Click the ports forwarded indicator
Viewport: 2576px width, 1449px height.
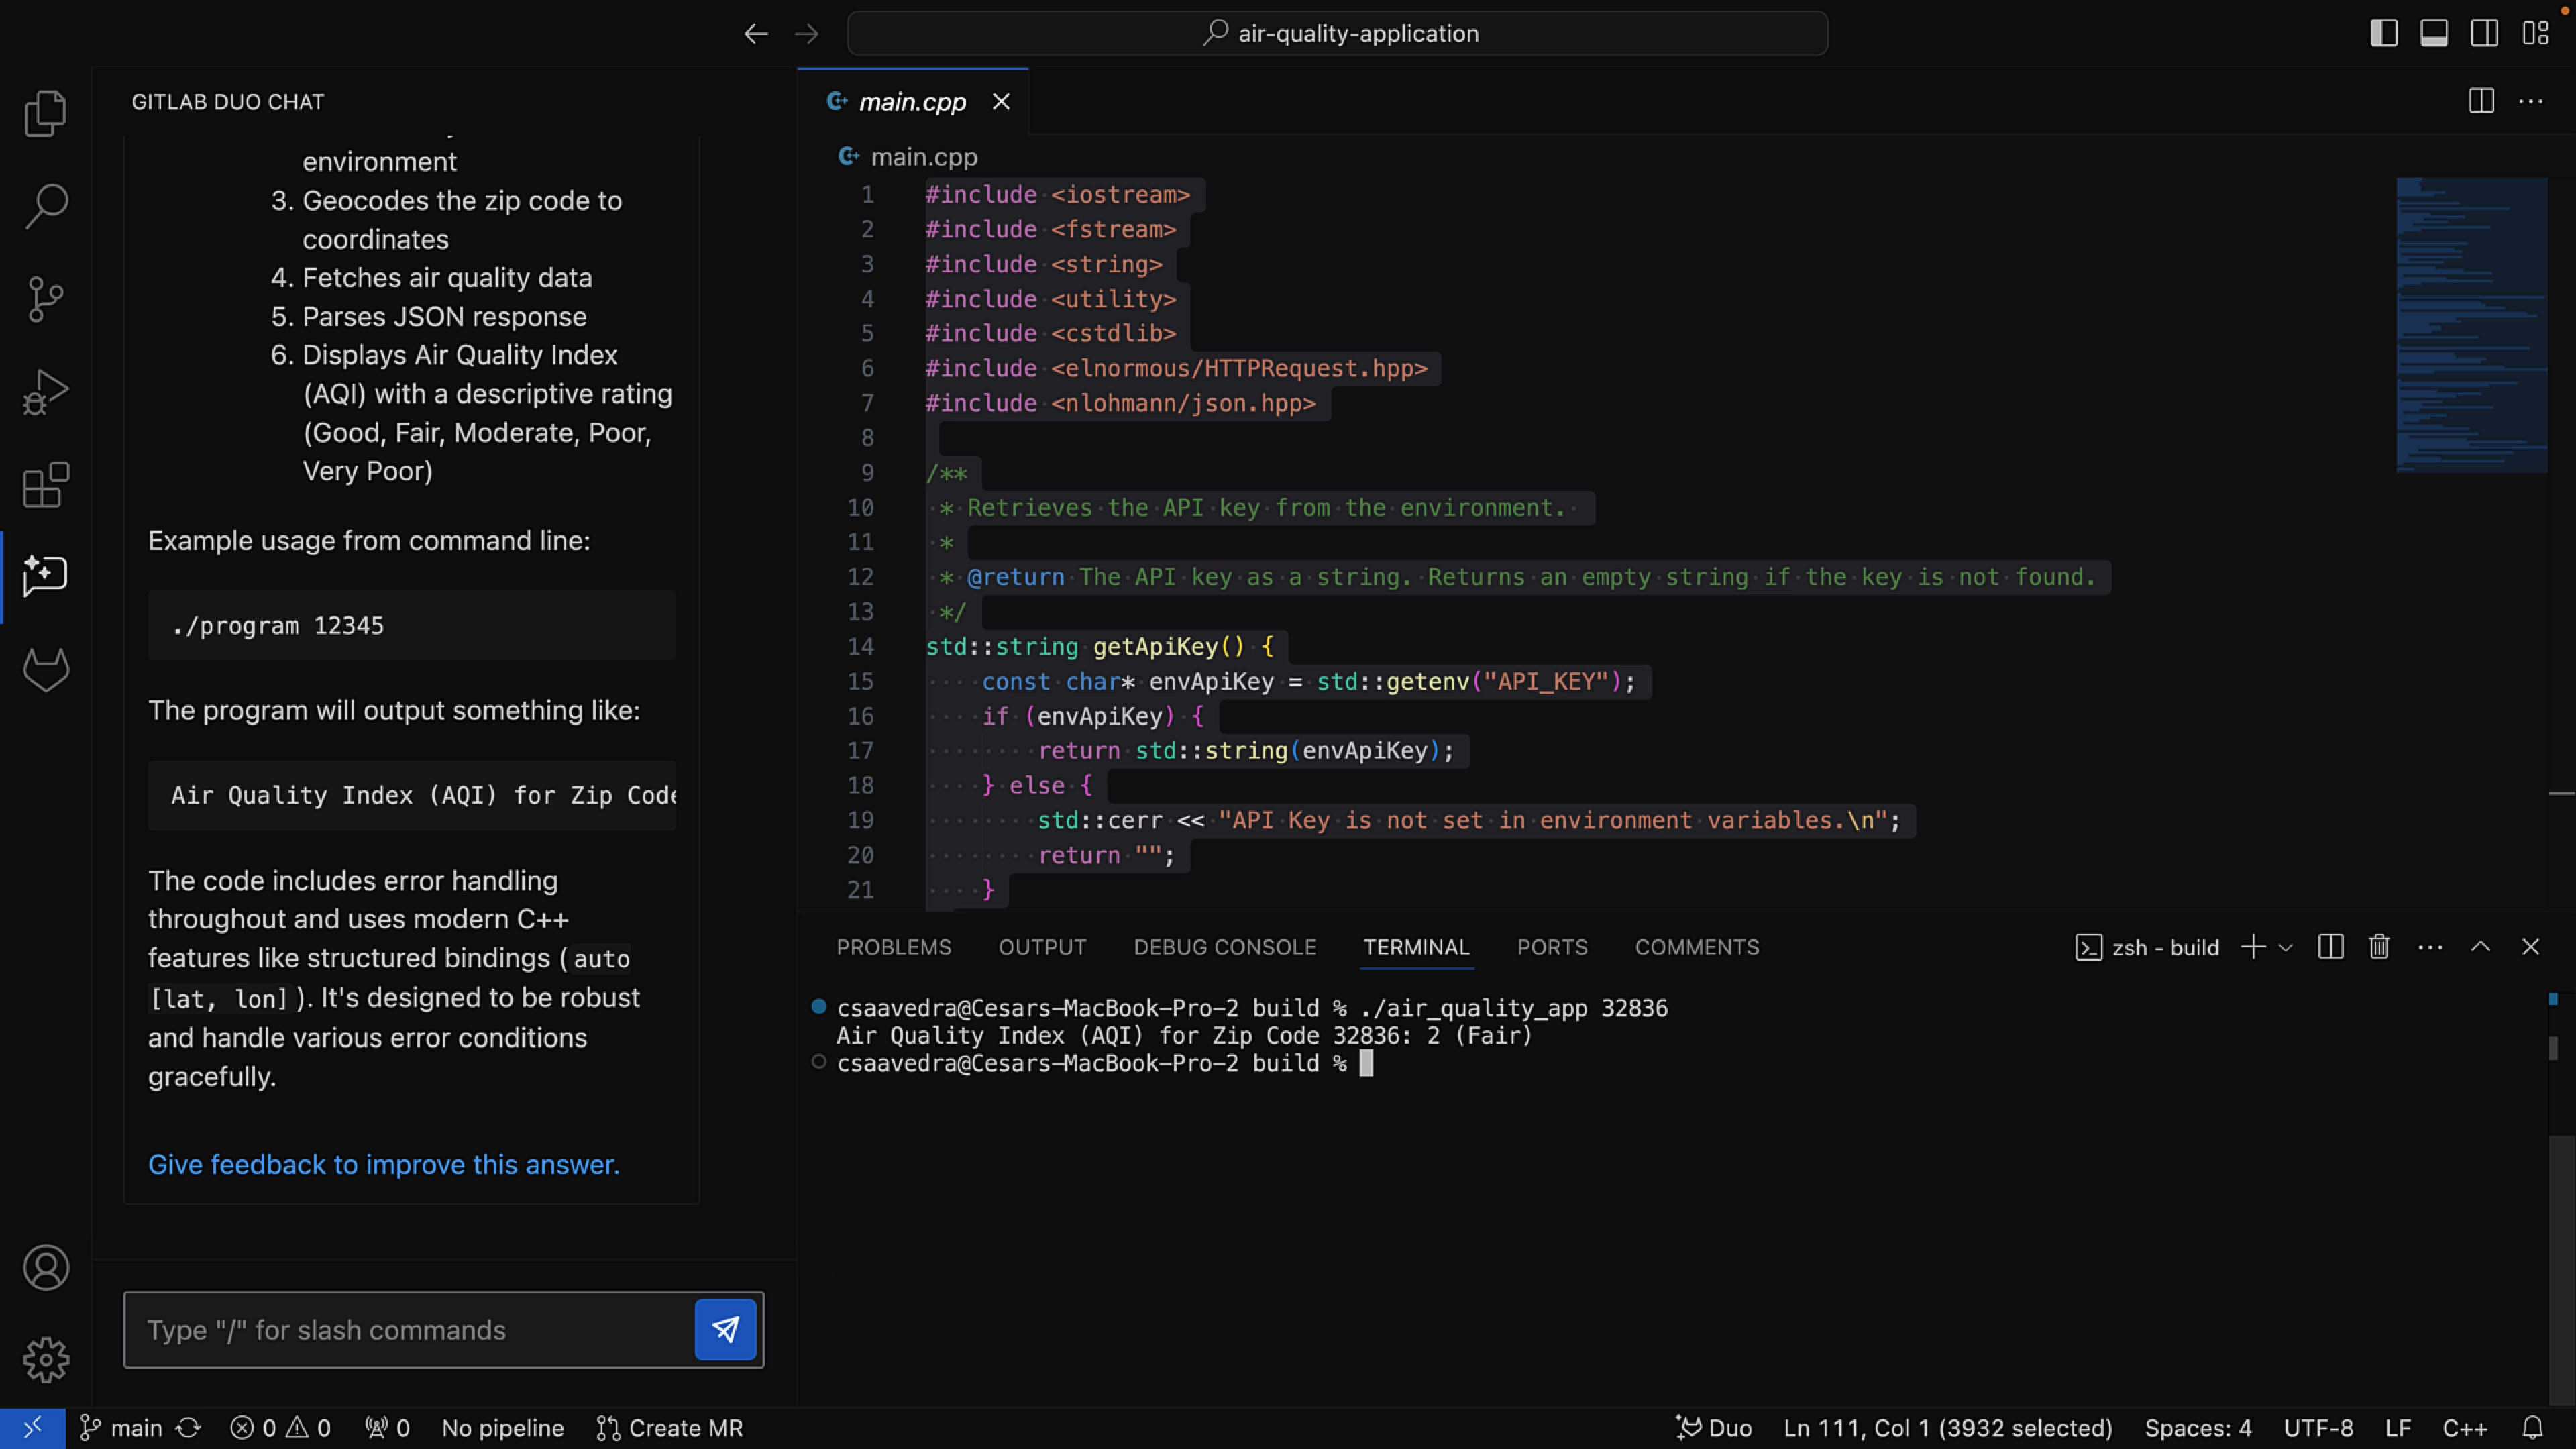387,1428
